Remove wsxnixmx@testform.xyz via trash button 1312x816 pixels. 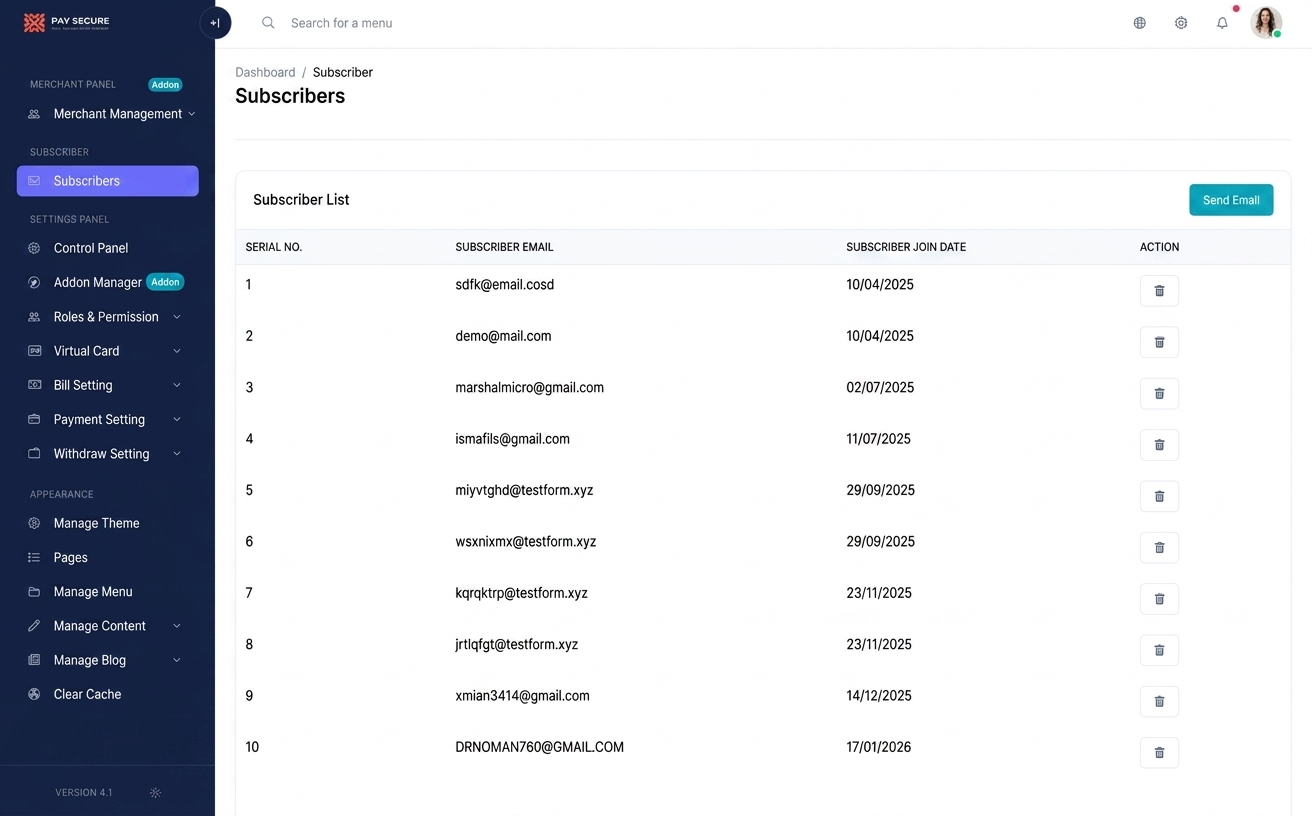1159,548
